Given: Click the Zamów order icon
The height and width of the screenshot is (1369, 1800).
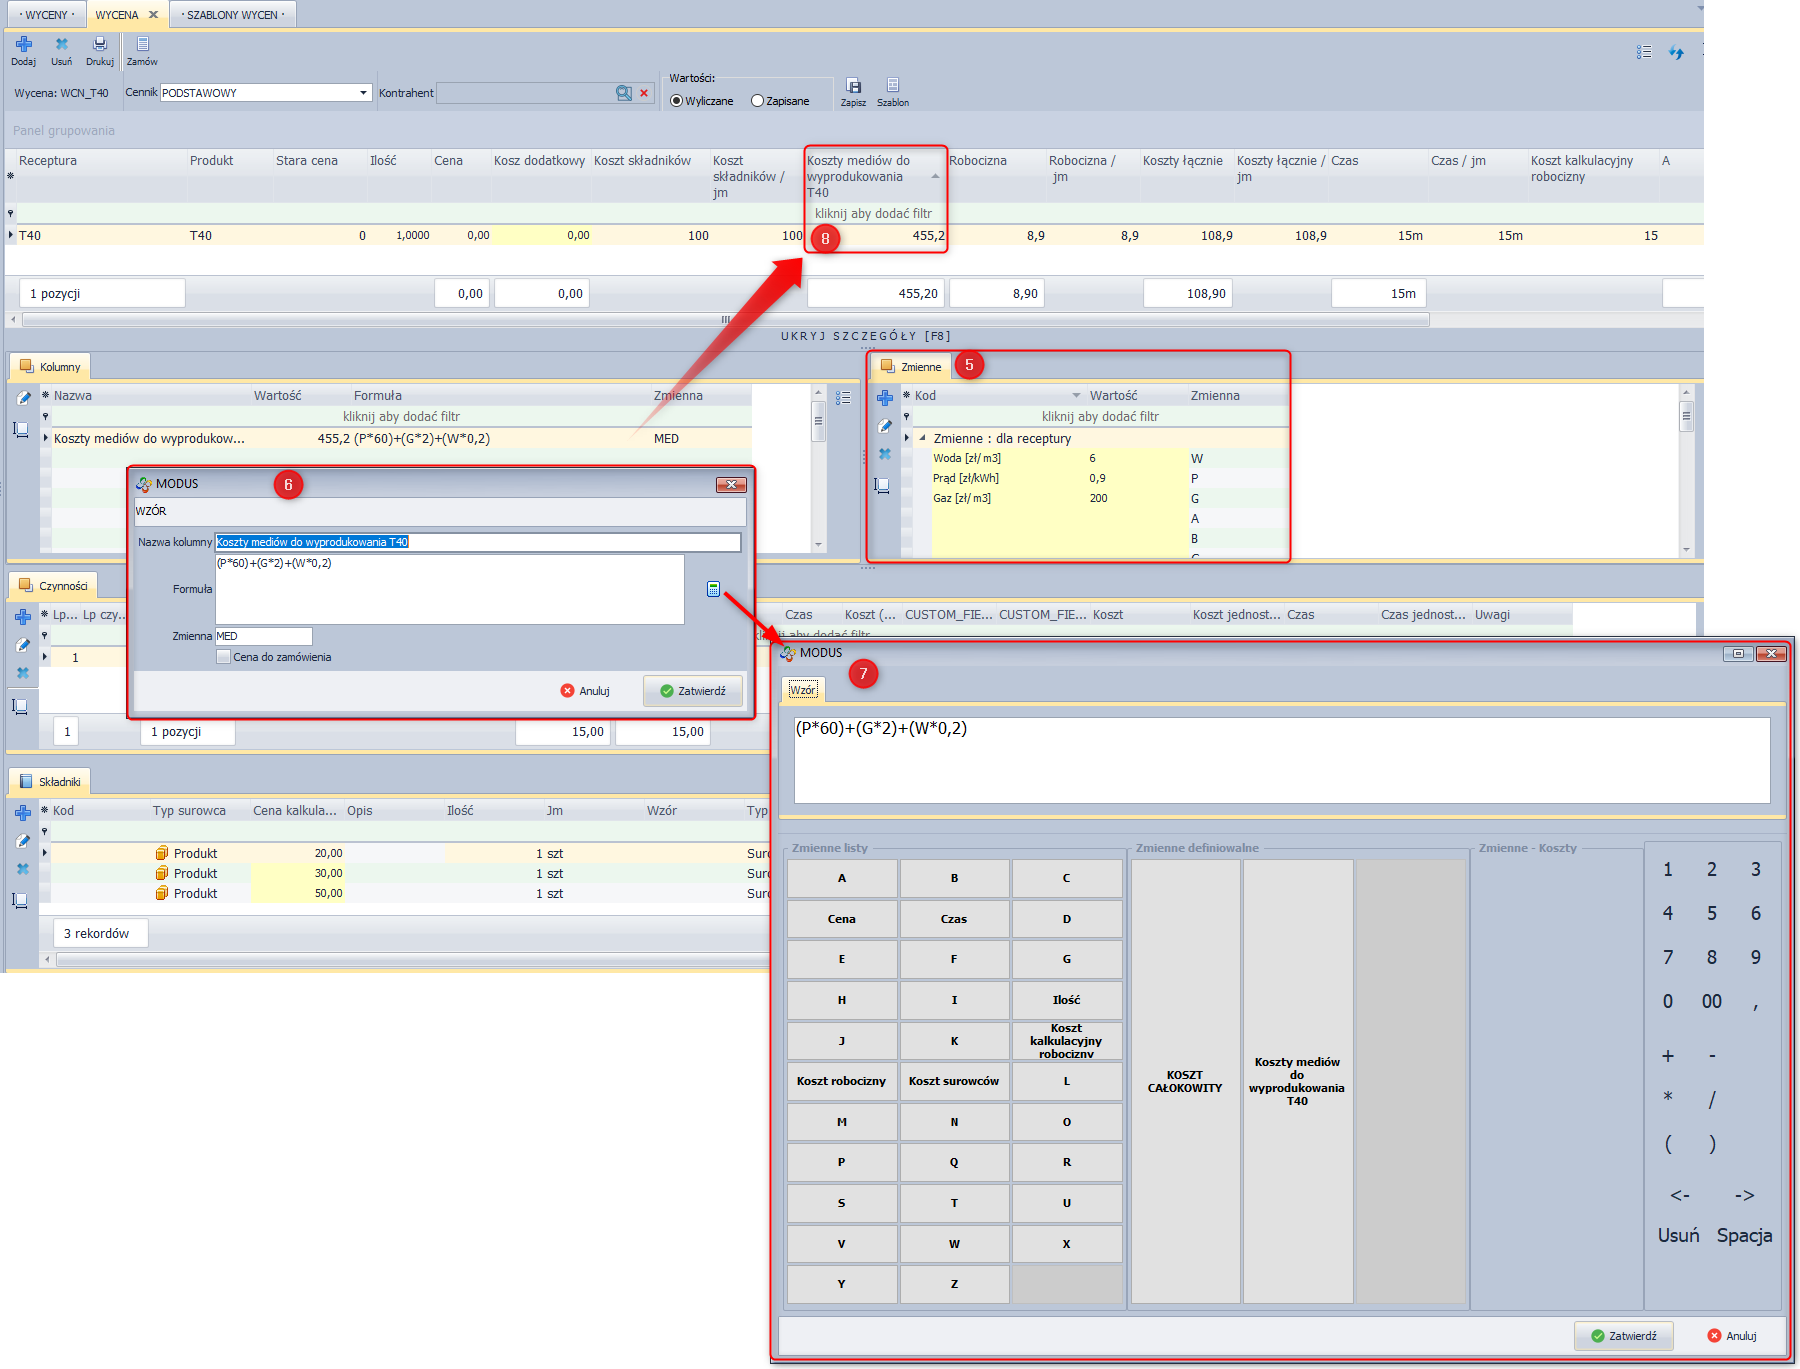Looking at the screenshot, I should 142,45.
